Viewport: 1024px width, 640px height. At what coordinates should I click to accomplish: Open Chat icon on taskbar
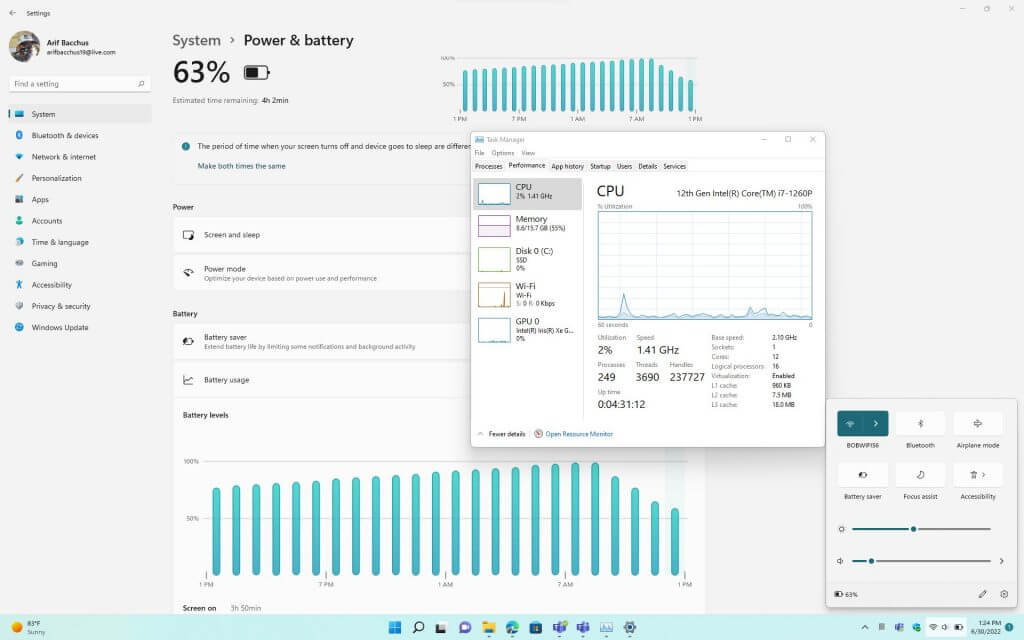(465, 628)
